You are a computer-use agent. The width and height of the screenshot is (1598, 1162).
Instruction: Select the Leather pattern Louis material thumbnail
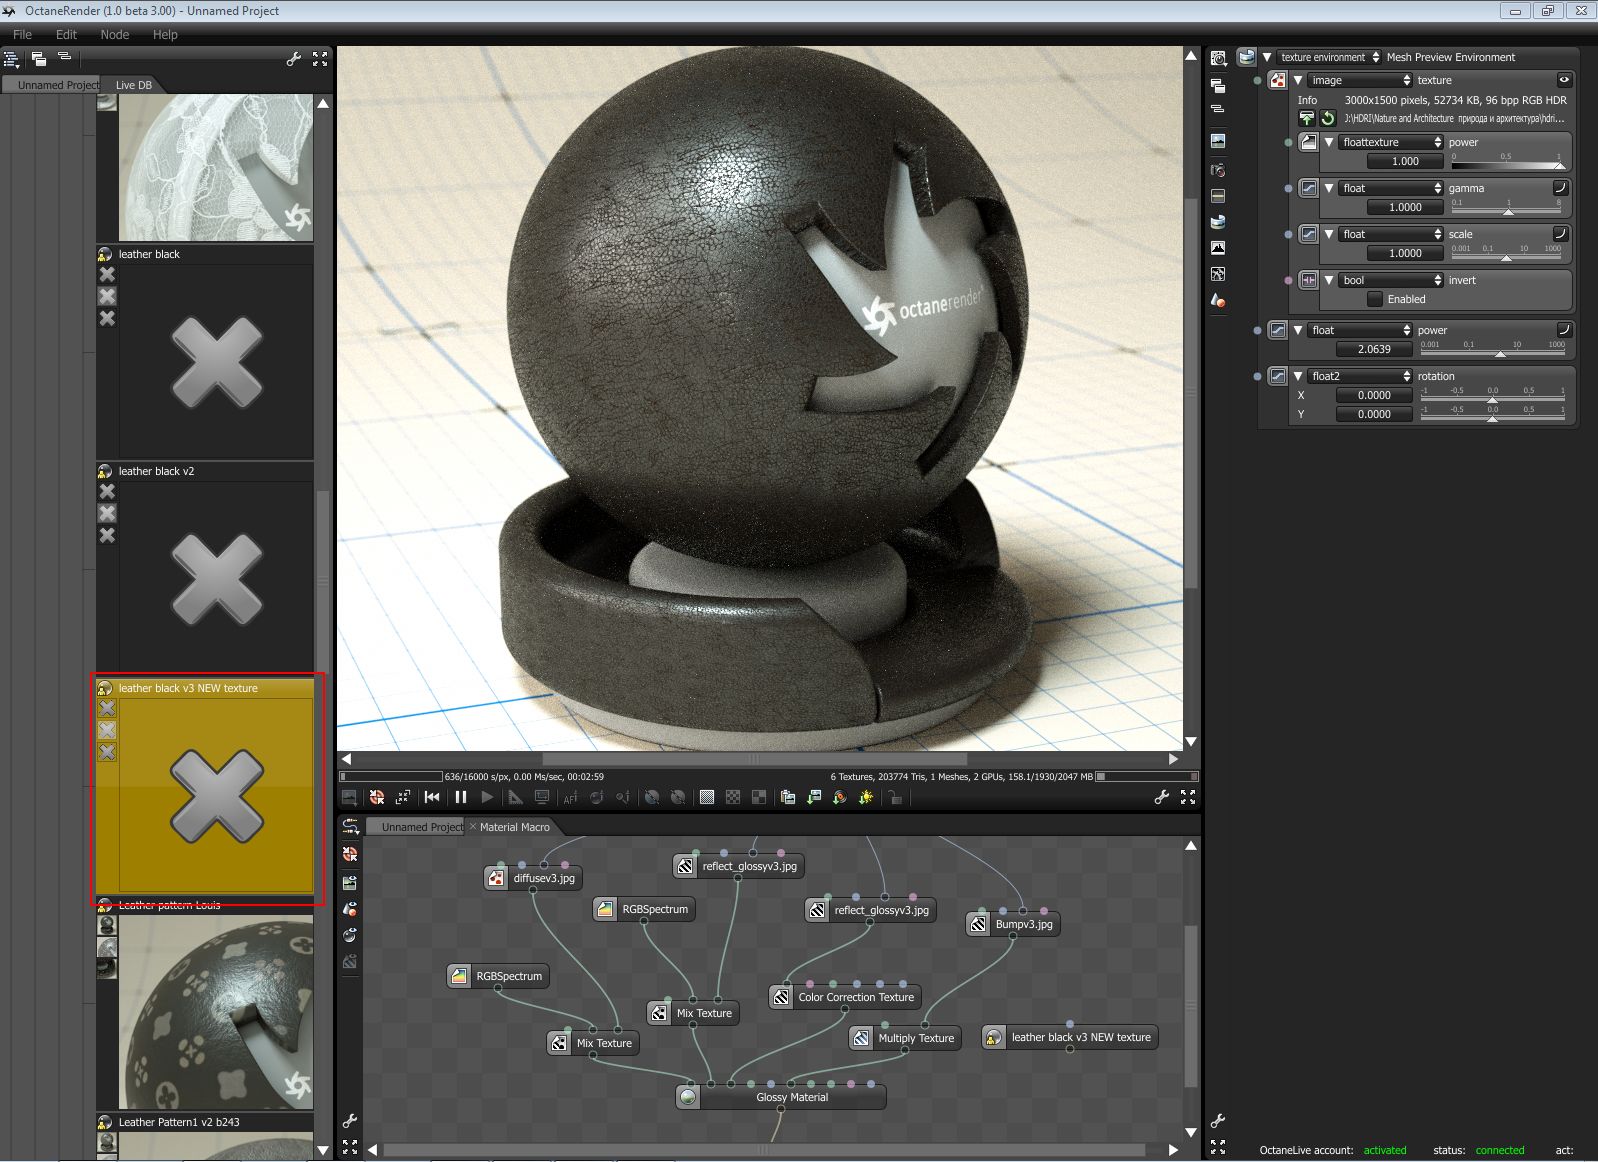tap(216, 1012)
